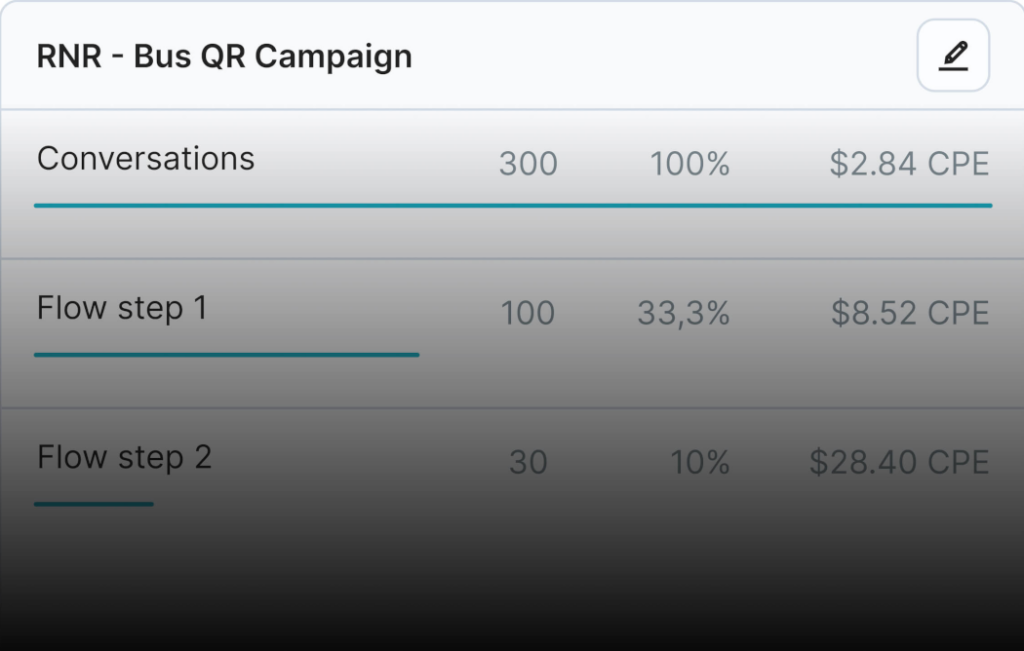The width and height of the screenshot is (1024, 651).
Task: Select the 33,3% percentage value
Action: coord(683,313)
